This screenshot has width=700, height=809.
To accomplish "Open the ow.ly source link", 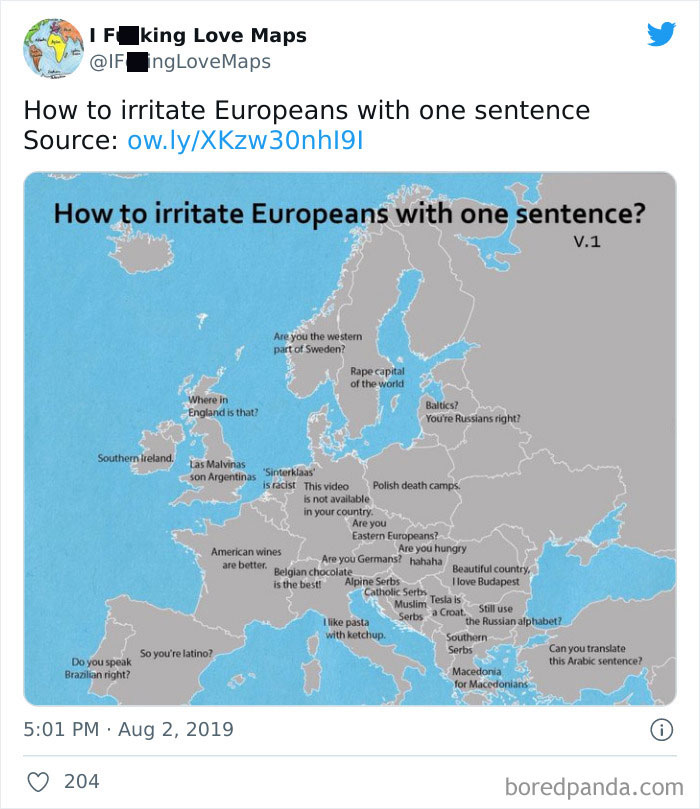I will point(245,140).
